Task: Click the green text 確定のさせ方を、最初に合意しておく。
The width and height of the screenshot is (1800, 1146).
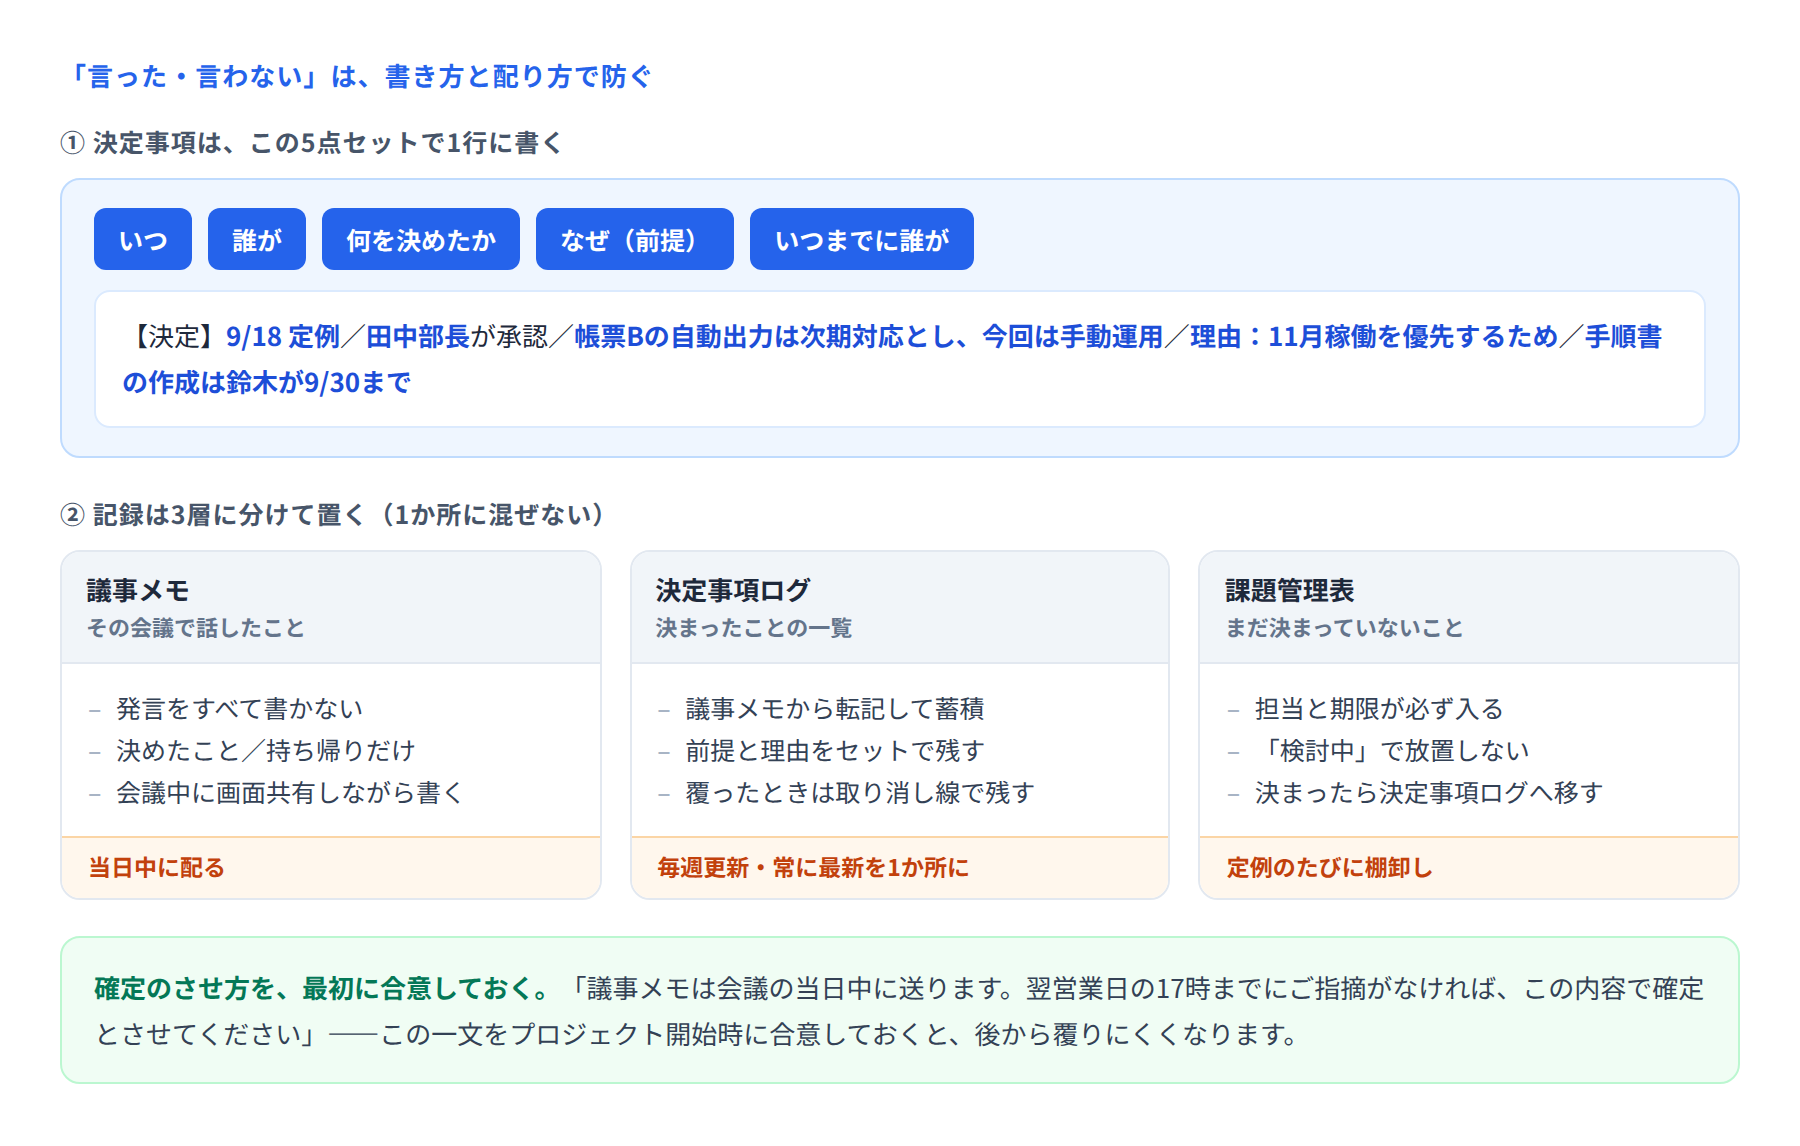Action: coord(323,989)
